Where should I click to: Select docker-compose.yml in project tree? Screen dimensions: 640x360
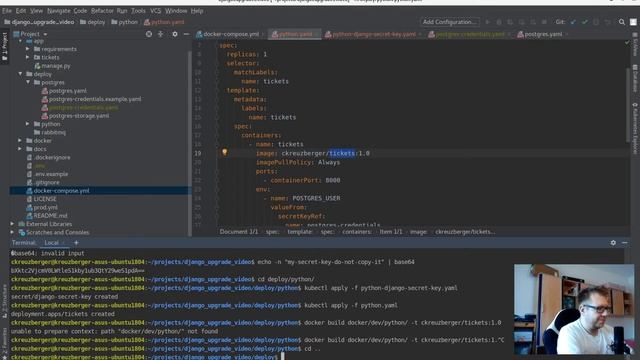click(58, 191)
